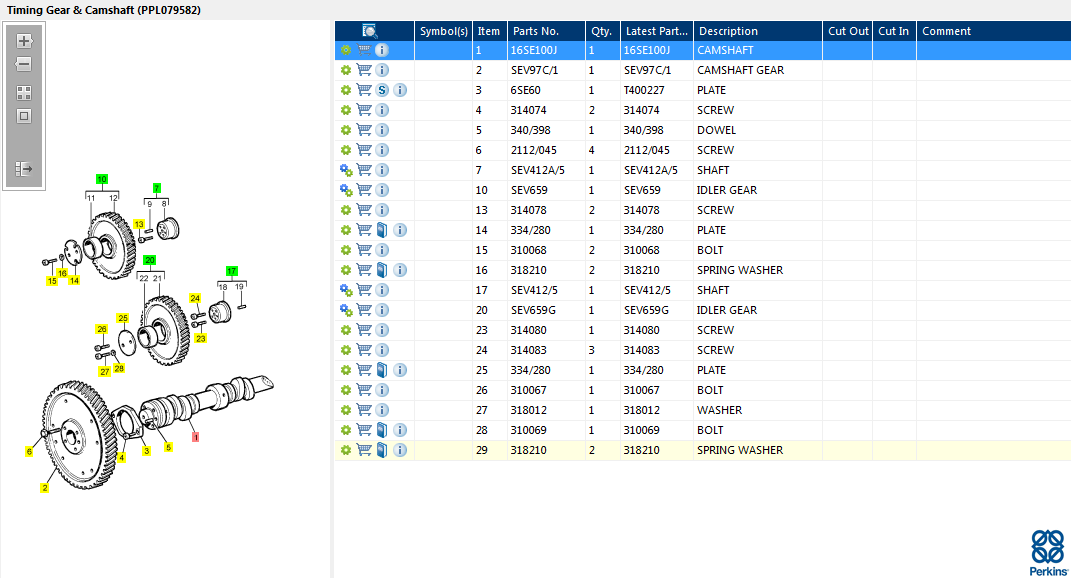
Task: Sort by the Parts No. column header
Action: 535,31
